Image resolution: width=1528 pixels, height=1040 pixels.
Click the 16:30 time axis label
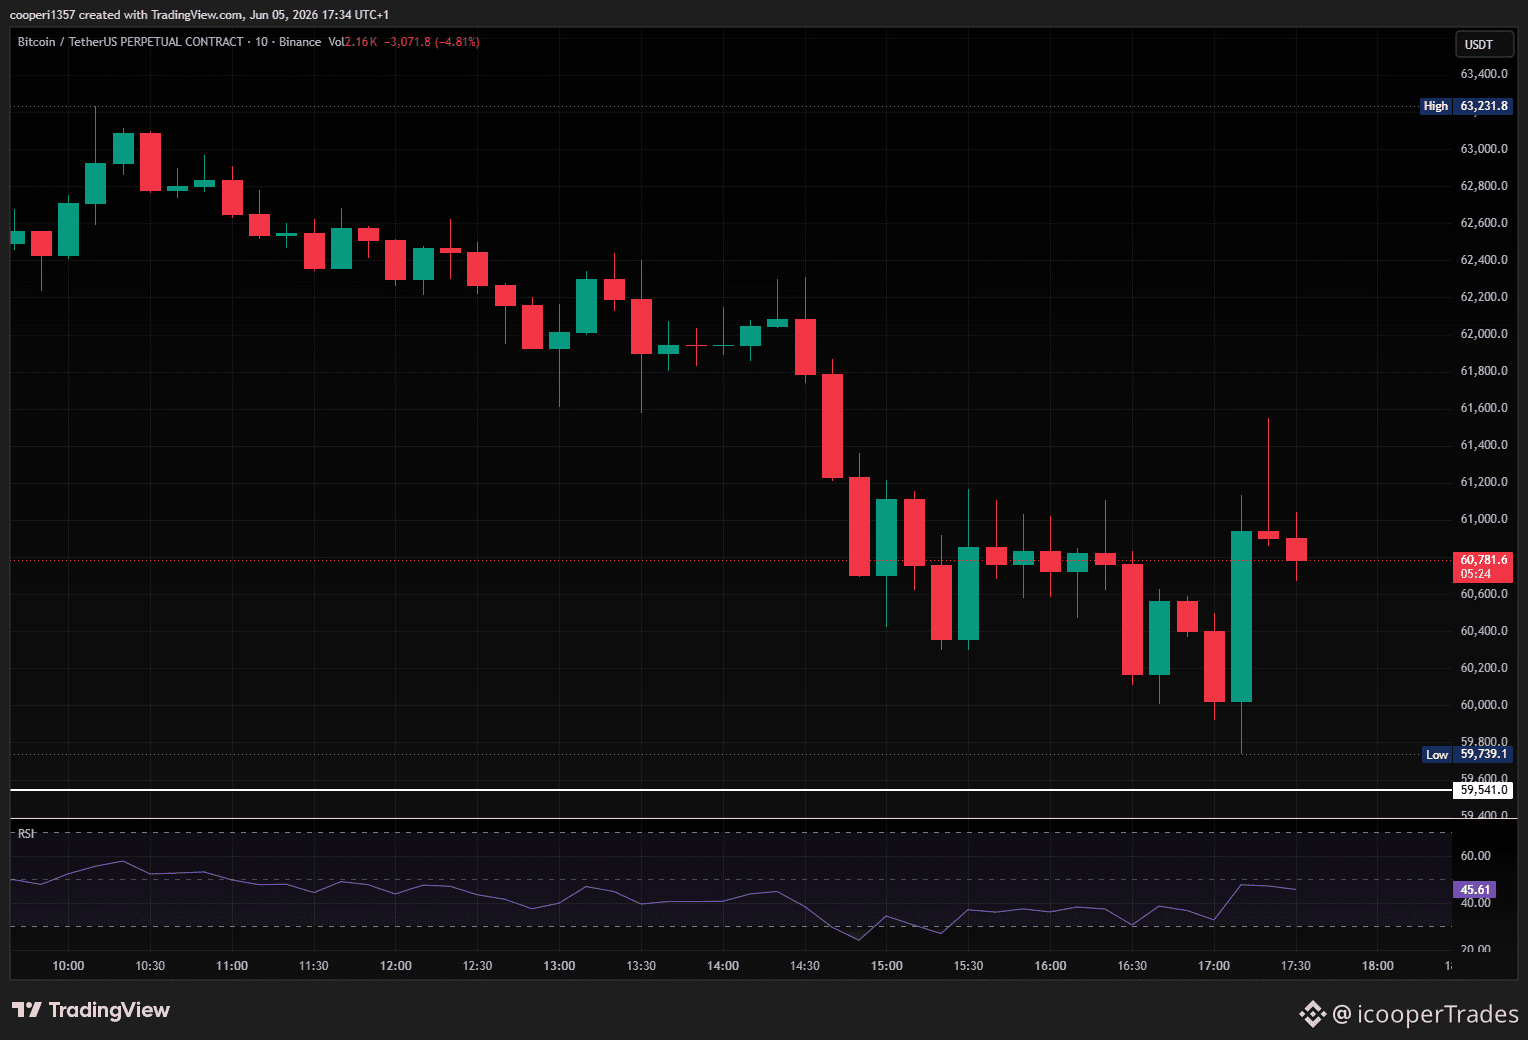[1132, 966]
